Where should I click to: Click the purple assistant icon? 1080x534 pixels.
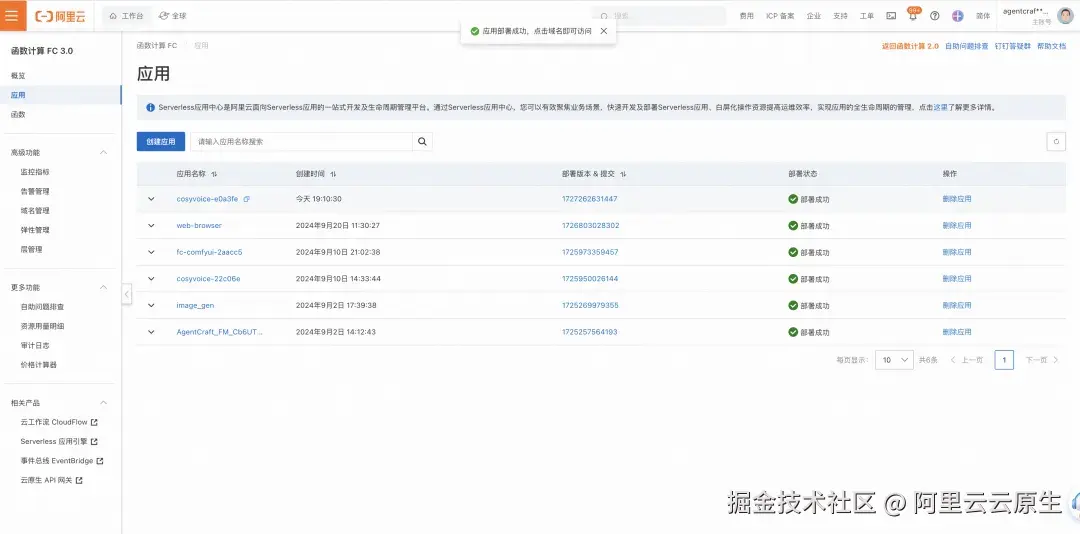[957, 16]
